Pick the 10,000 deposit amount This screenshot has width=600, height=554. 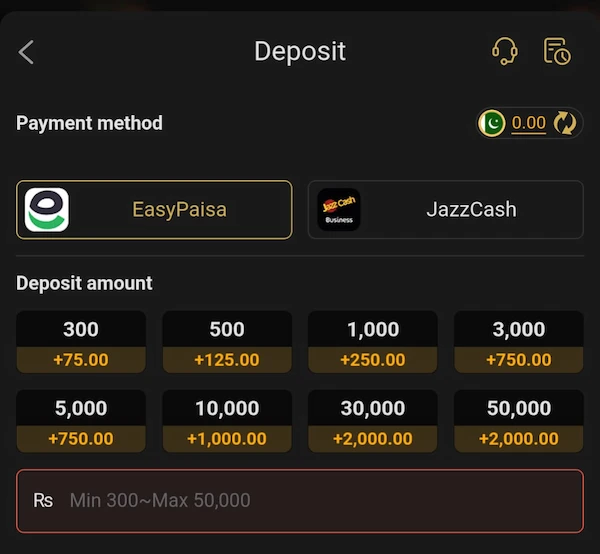tap(227, 421)
